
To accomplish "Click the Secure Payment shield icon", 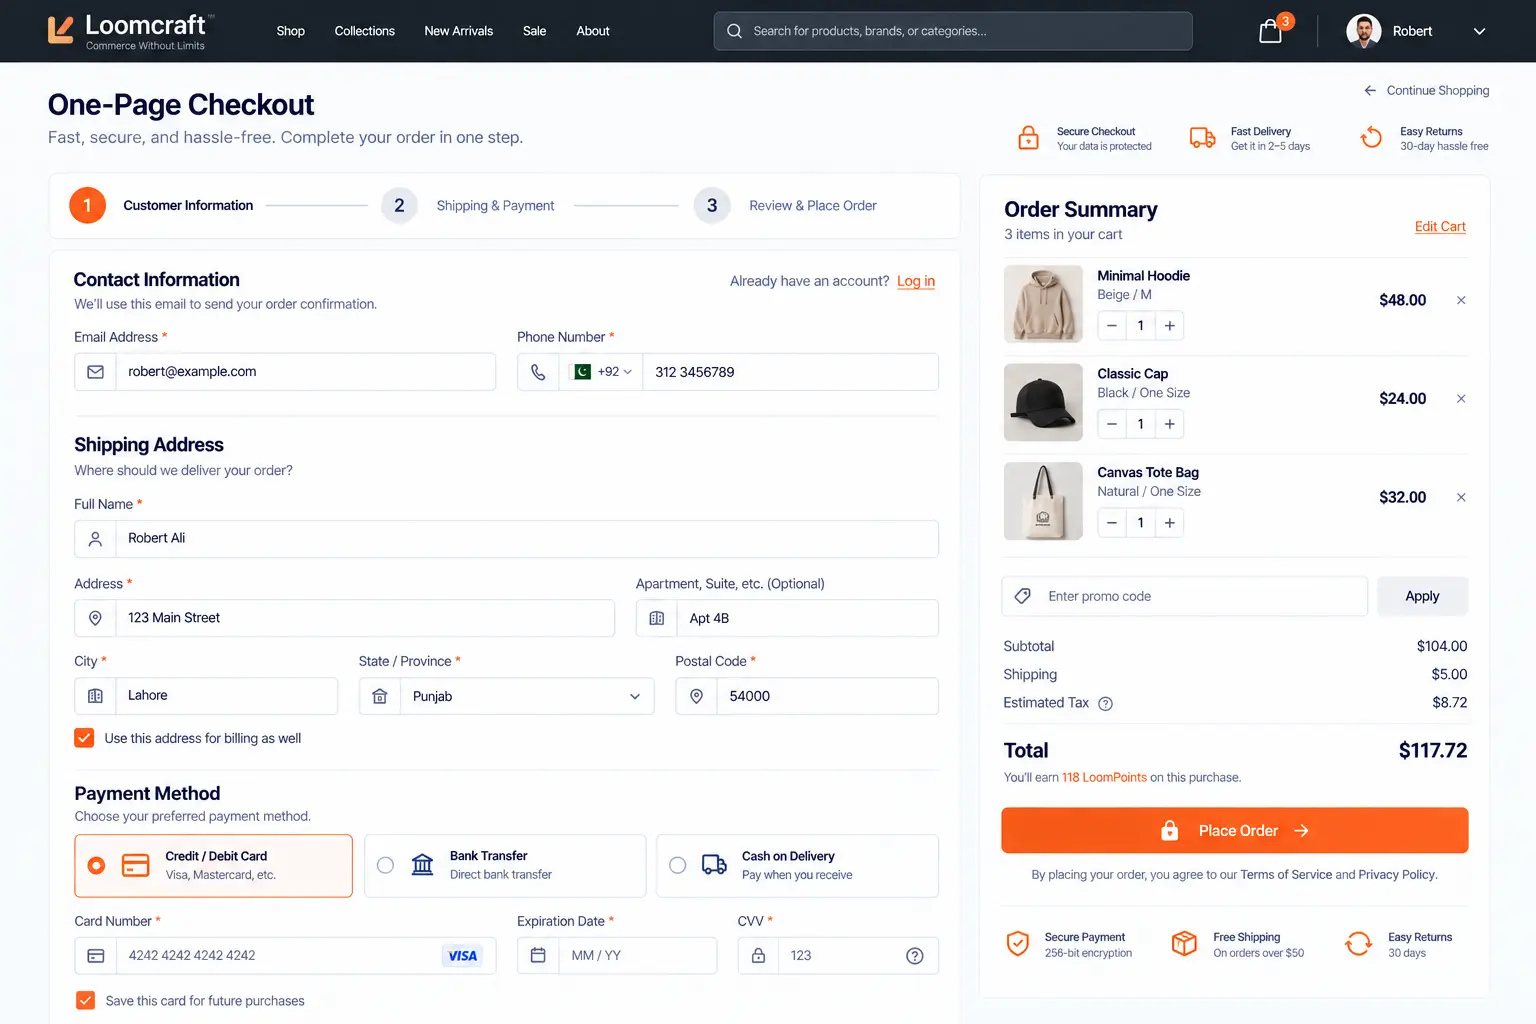I will (x=1018, y=943).
